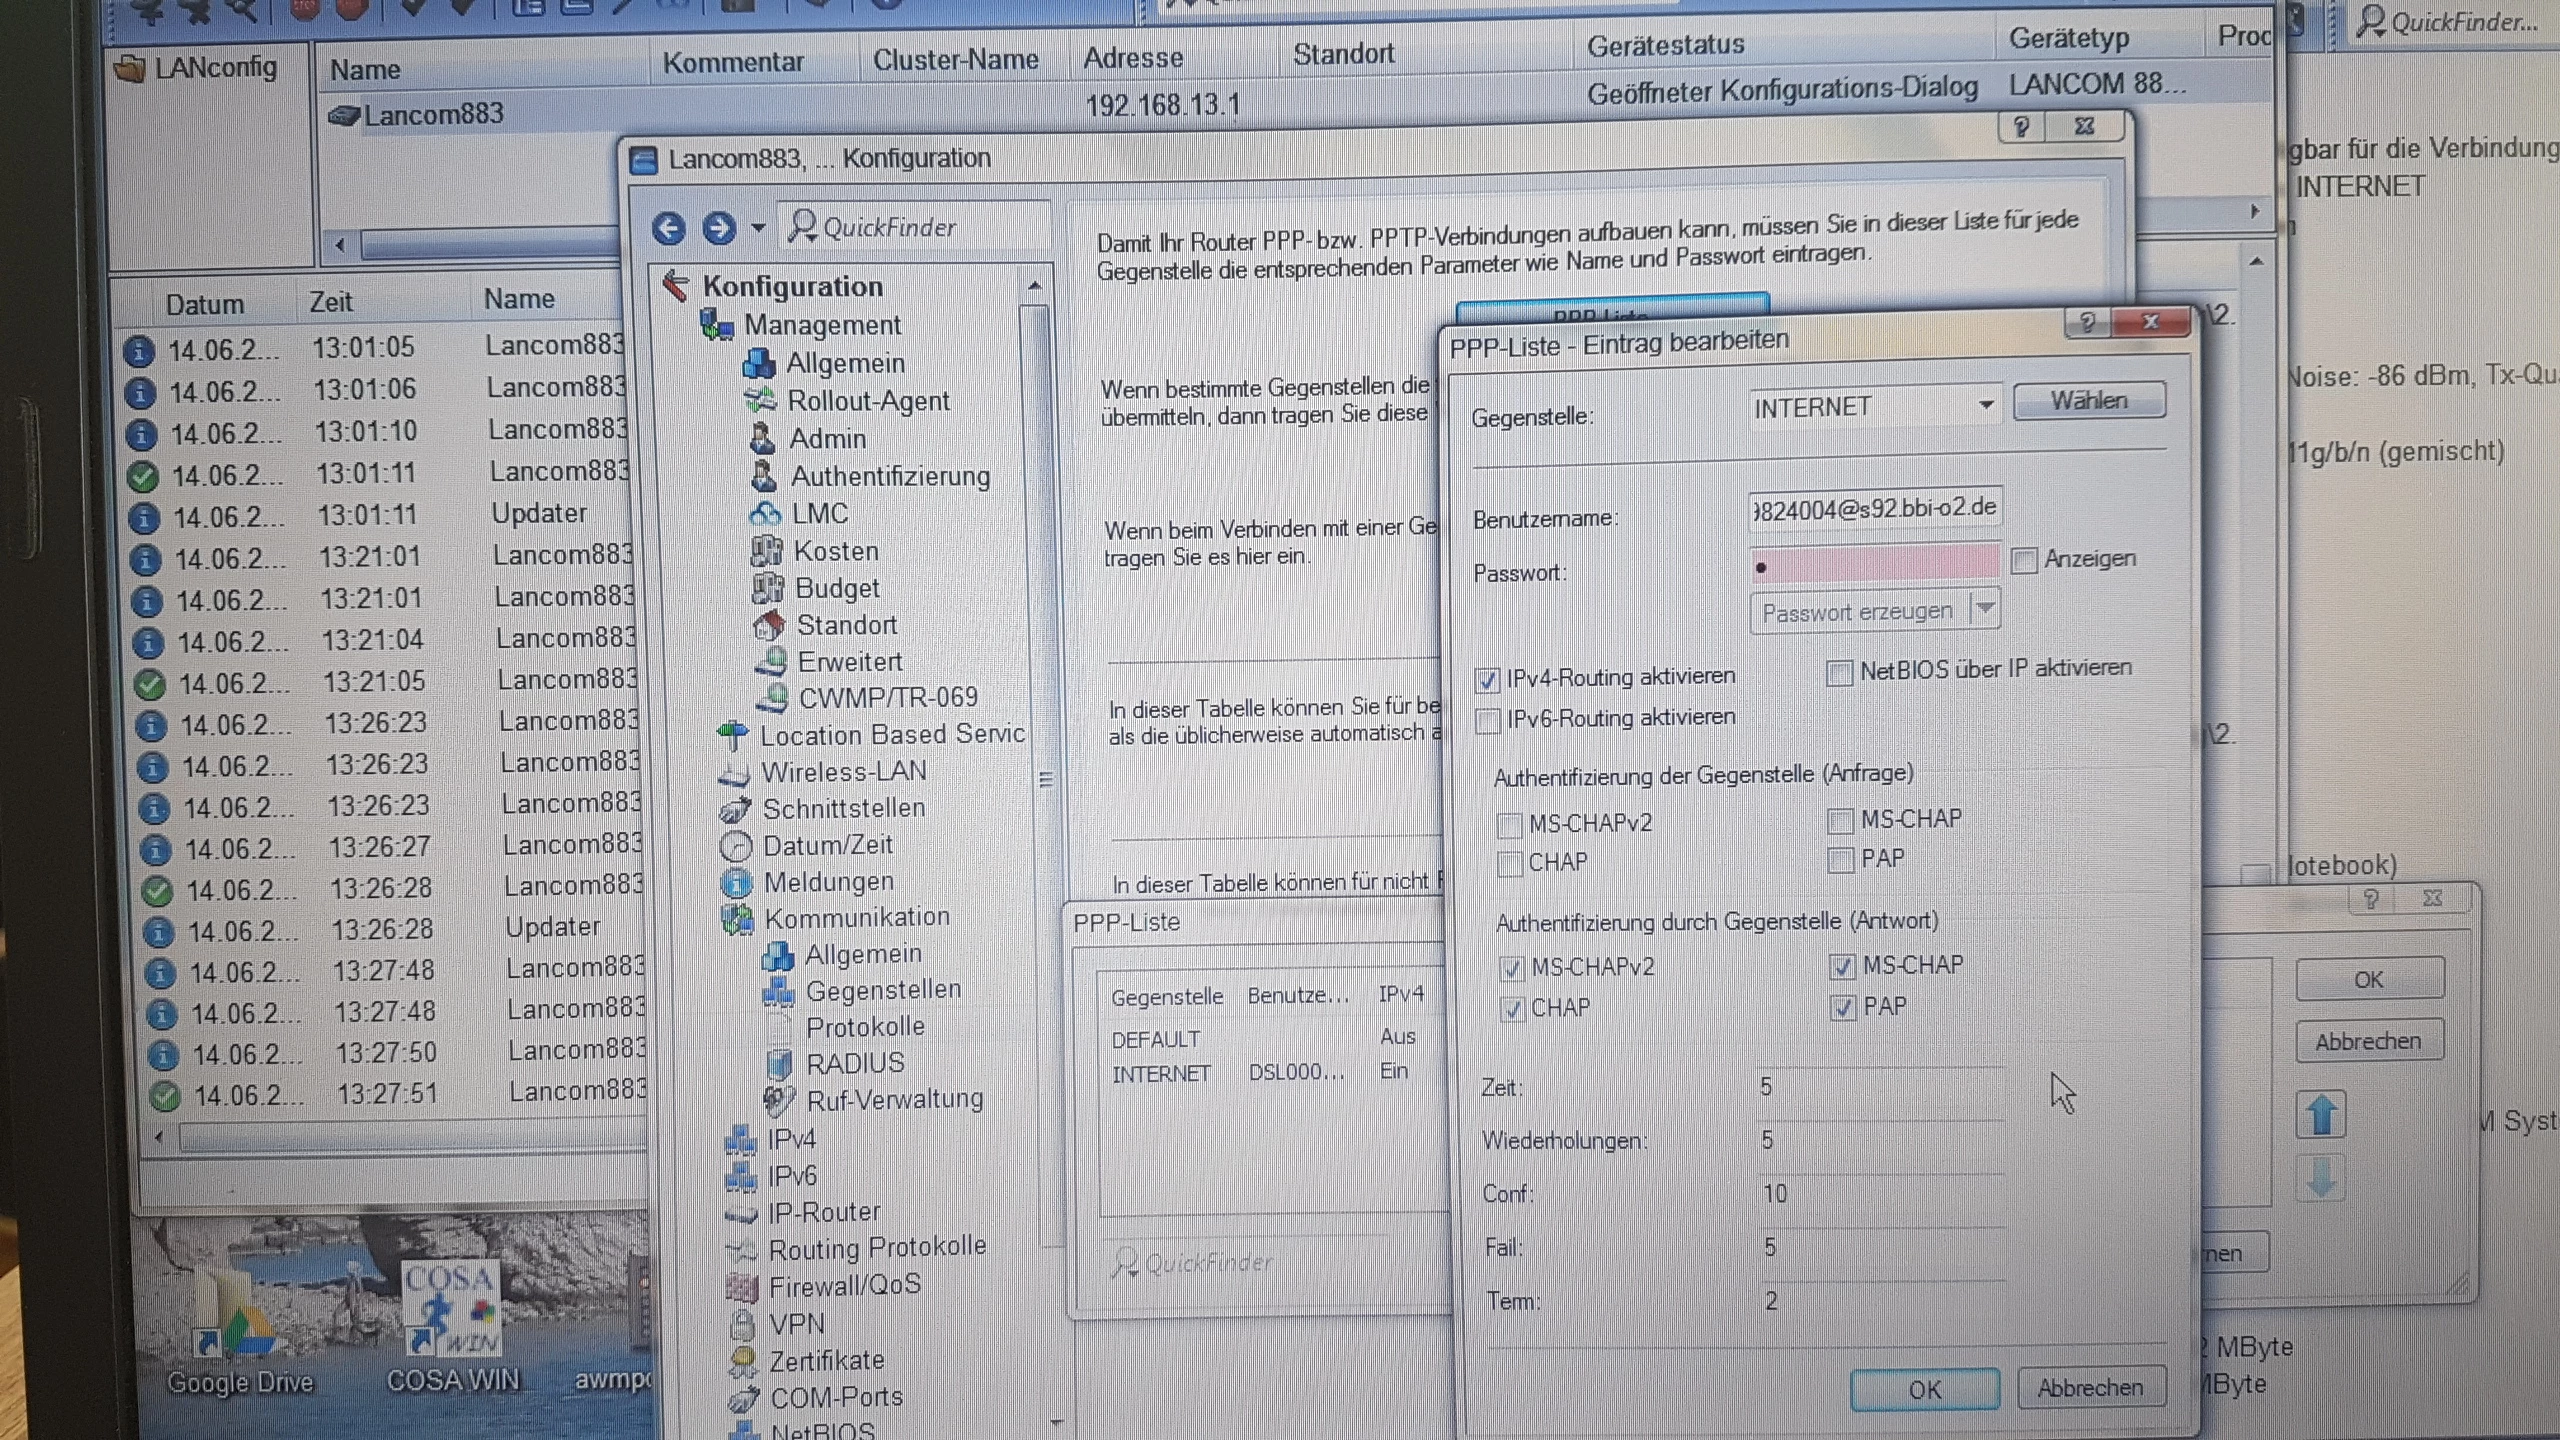This screenshot has height=1440, width=2560.
Task: Select the Gegenstellen tree item
Action: pyautogui.click(x=882, y=991)
